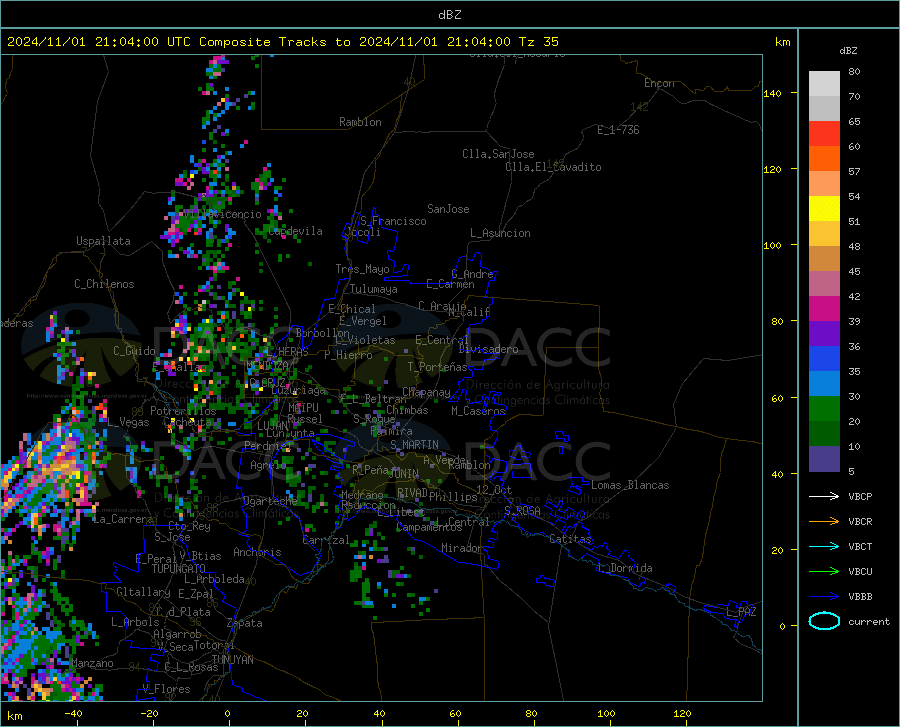Click the white VBCP arrow in legend
900x727 pixels.
click(824, 496)
